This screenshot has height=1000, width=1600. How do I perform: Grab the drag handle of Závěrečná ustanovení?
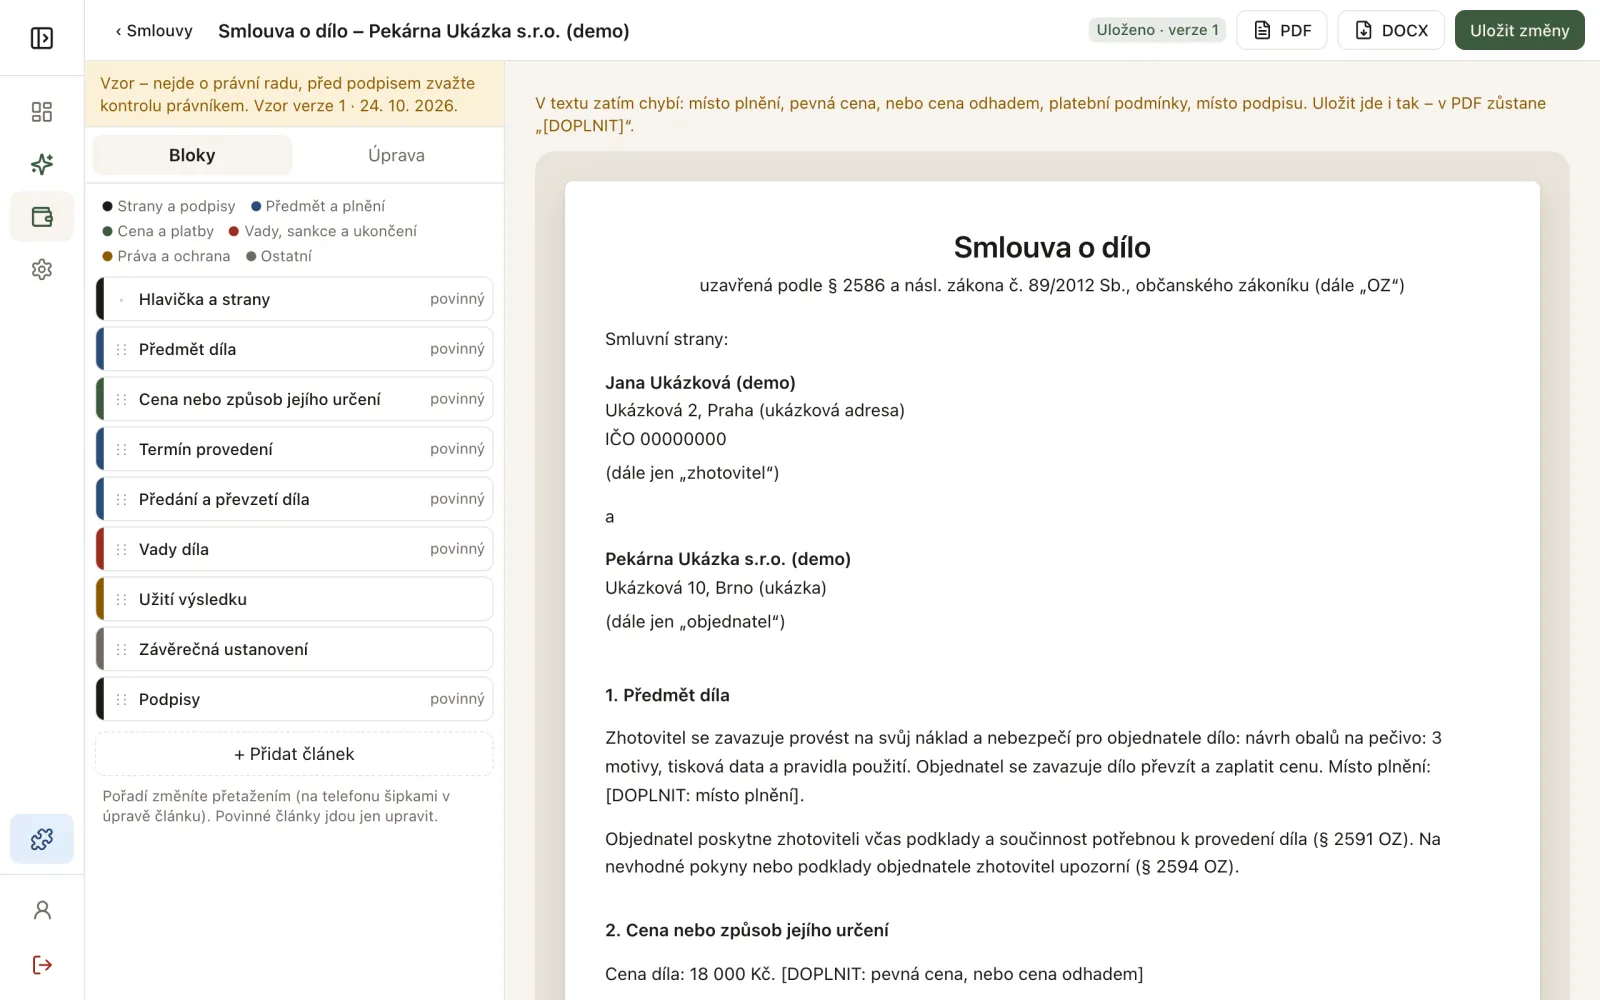point(121,649)
